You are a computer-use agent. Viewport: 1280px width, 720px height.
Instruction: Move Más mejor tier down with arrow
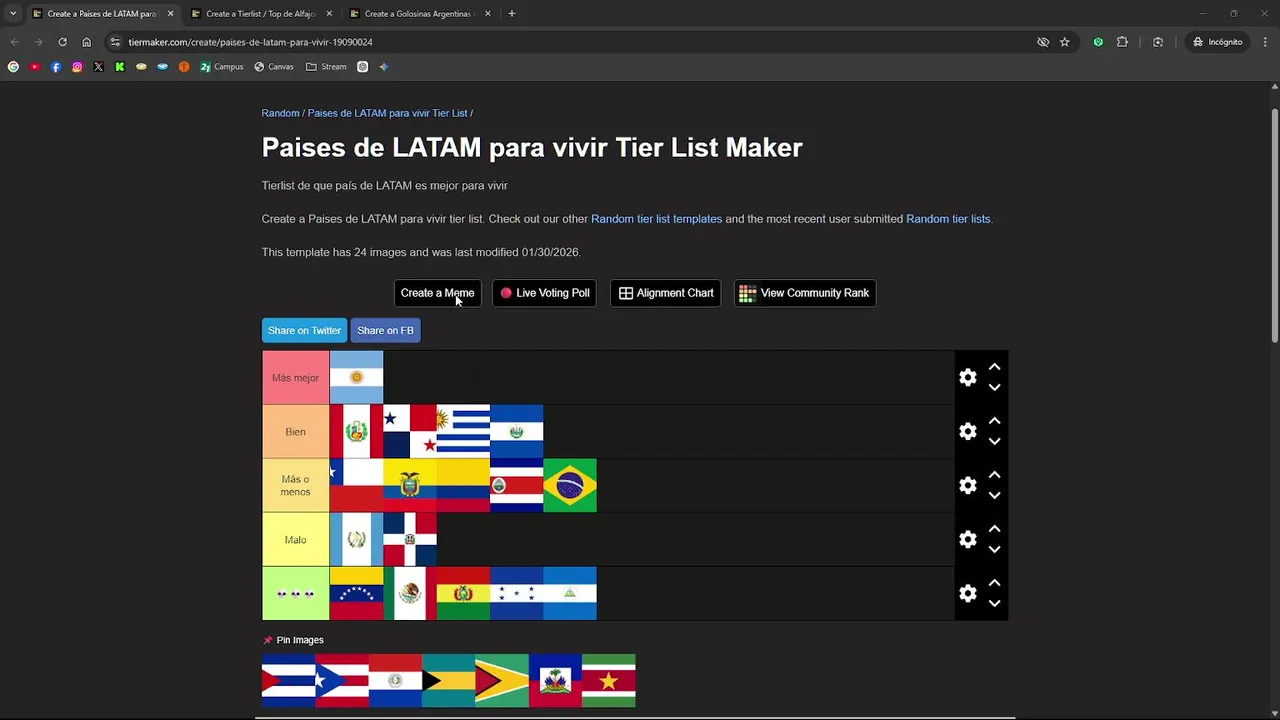point(994,388)
